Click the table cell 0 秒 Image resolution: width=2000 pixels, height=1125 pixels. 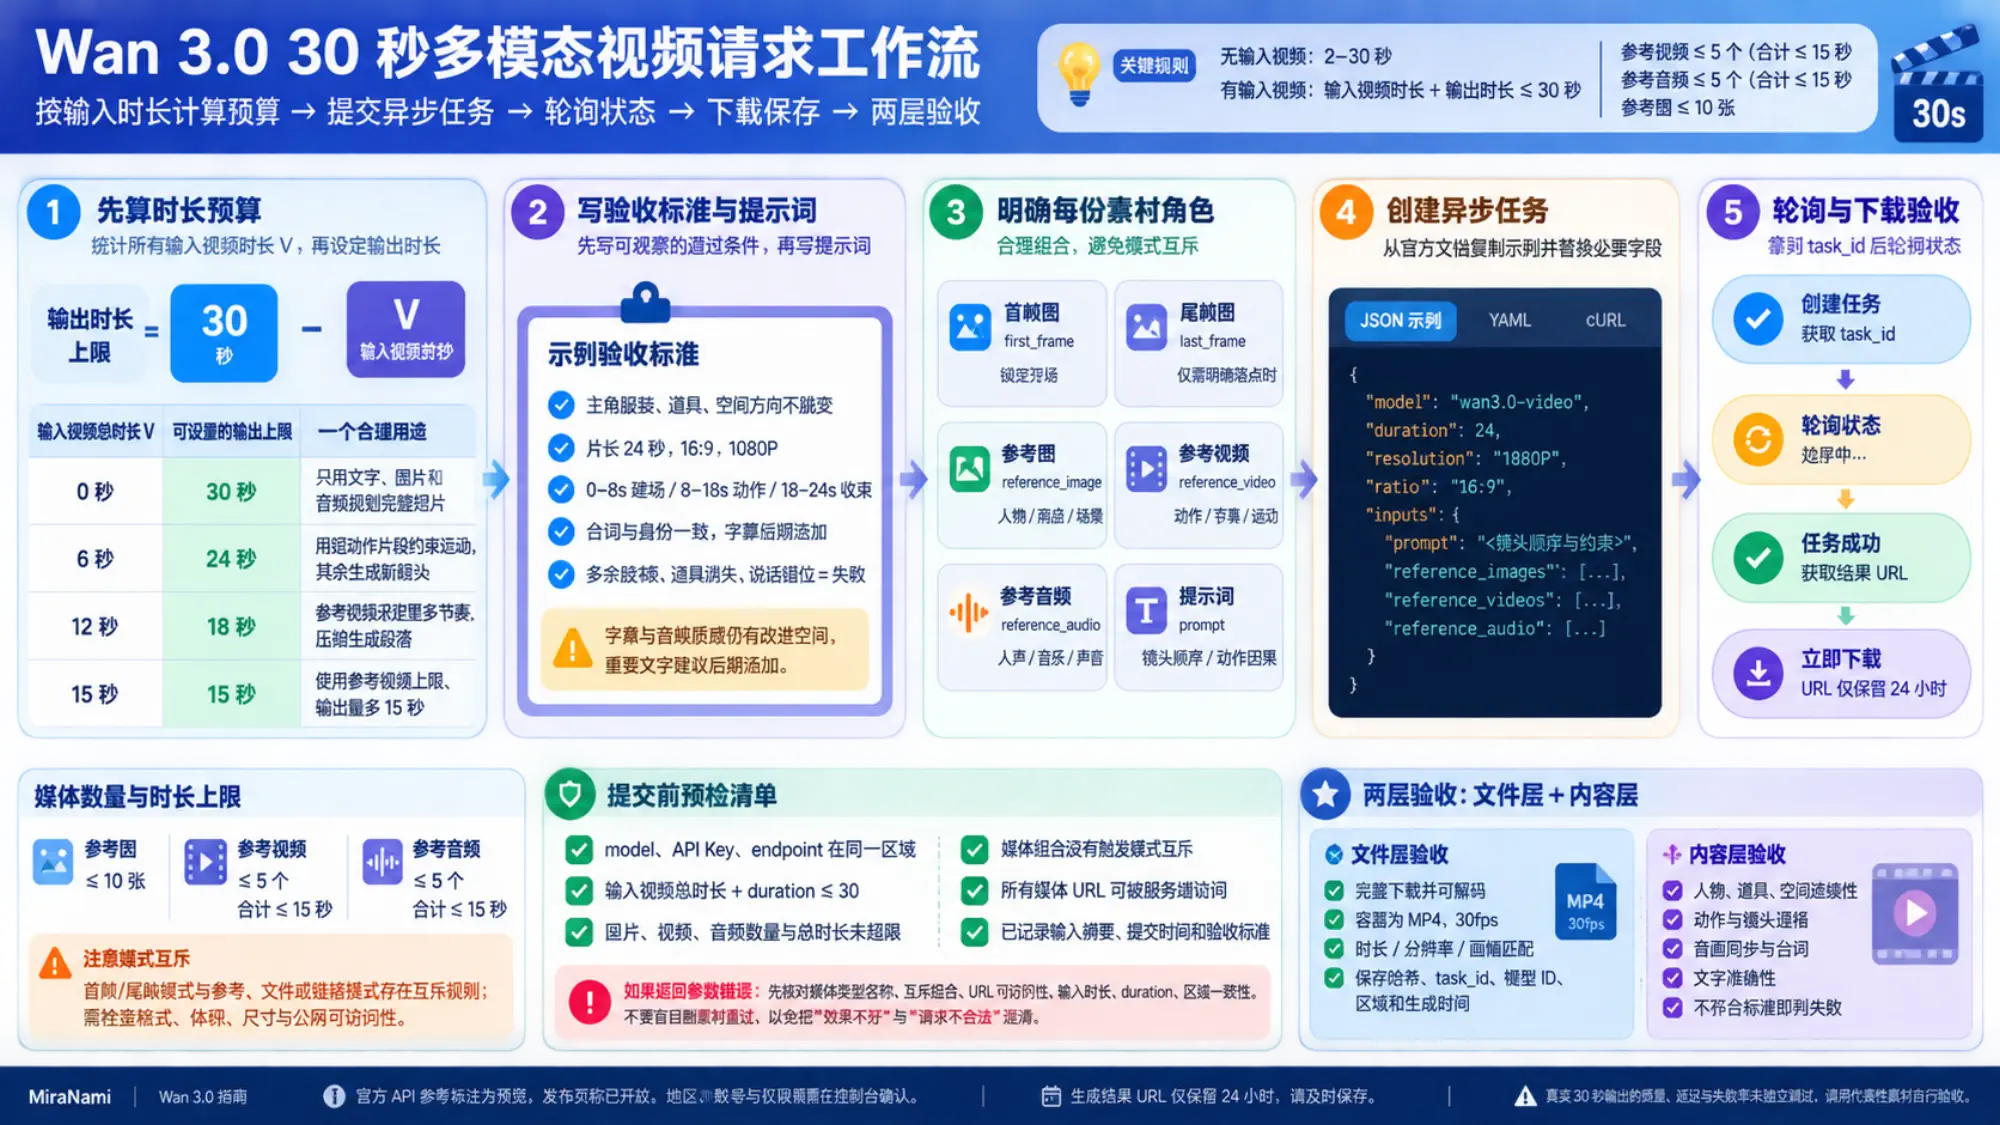[95, 491]
